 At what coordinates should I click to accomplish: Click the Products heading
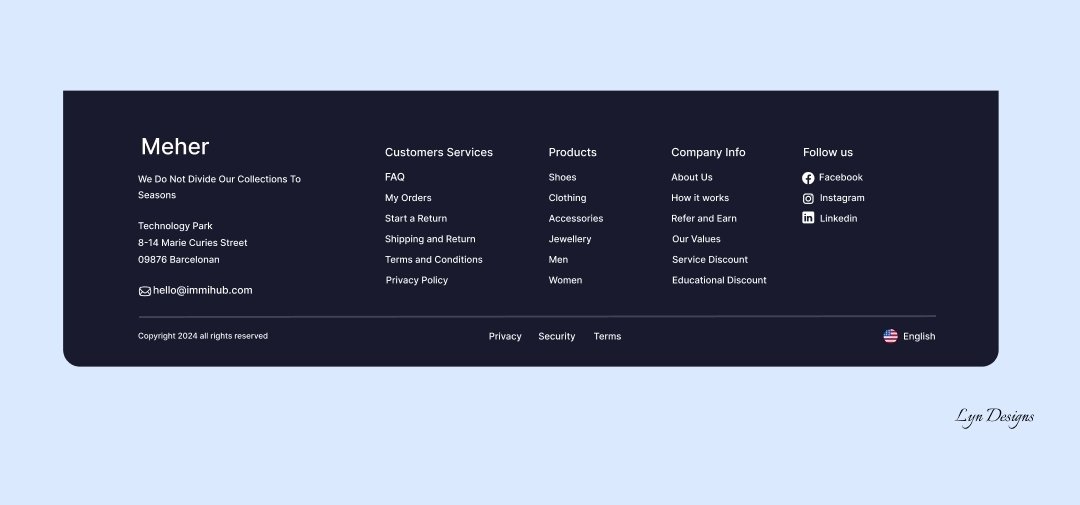coord(573,152)
